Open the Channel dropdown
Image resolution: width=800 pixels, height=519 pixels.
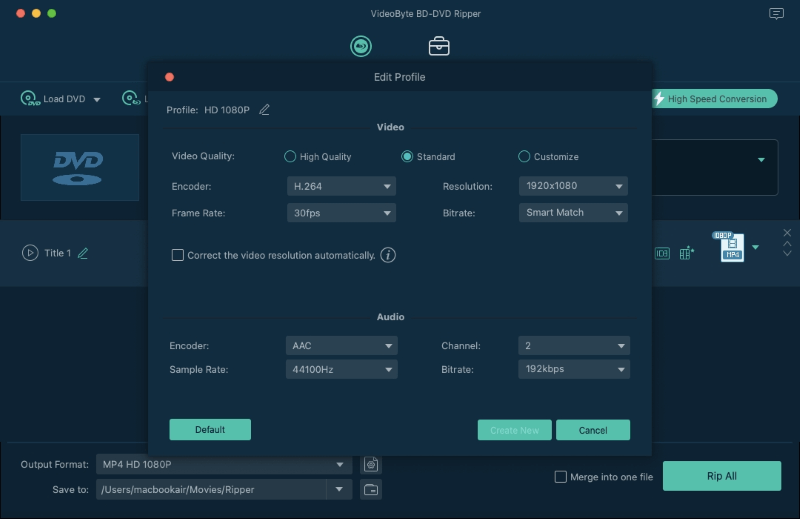pos(574,345)
